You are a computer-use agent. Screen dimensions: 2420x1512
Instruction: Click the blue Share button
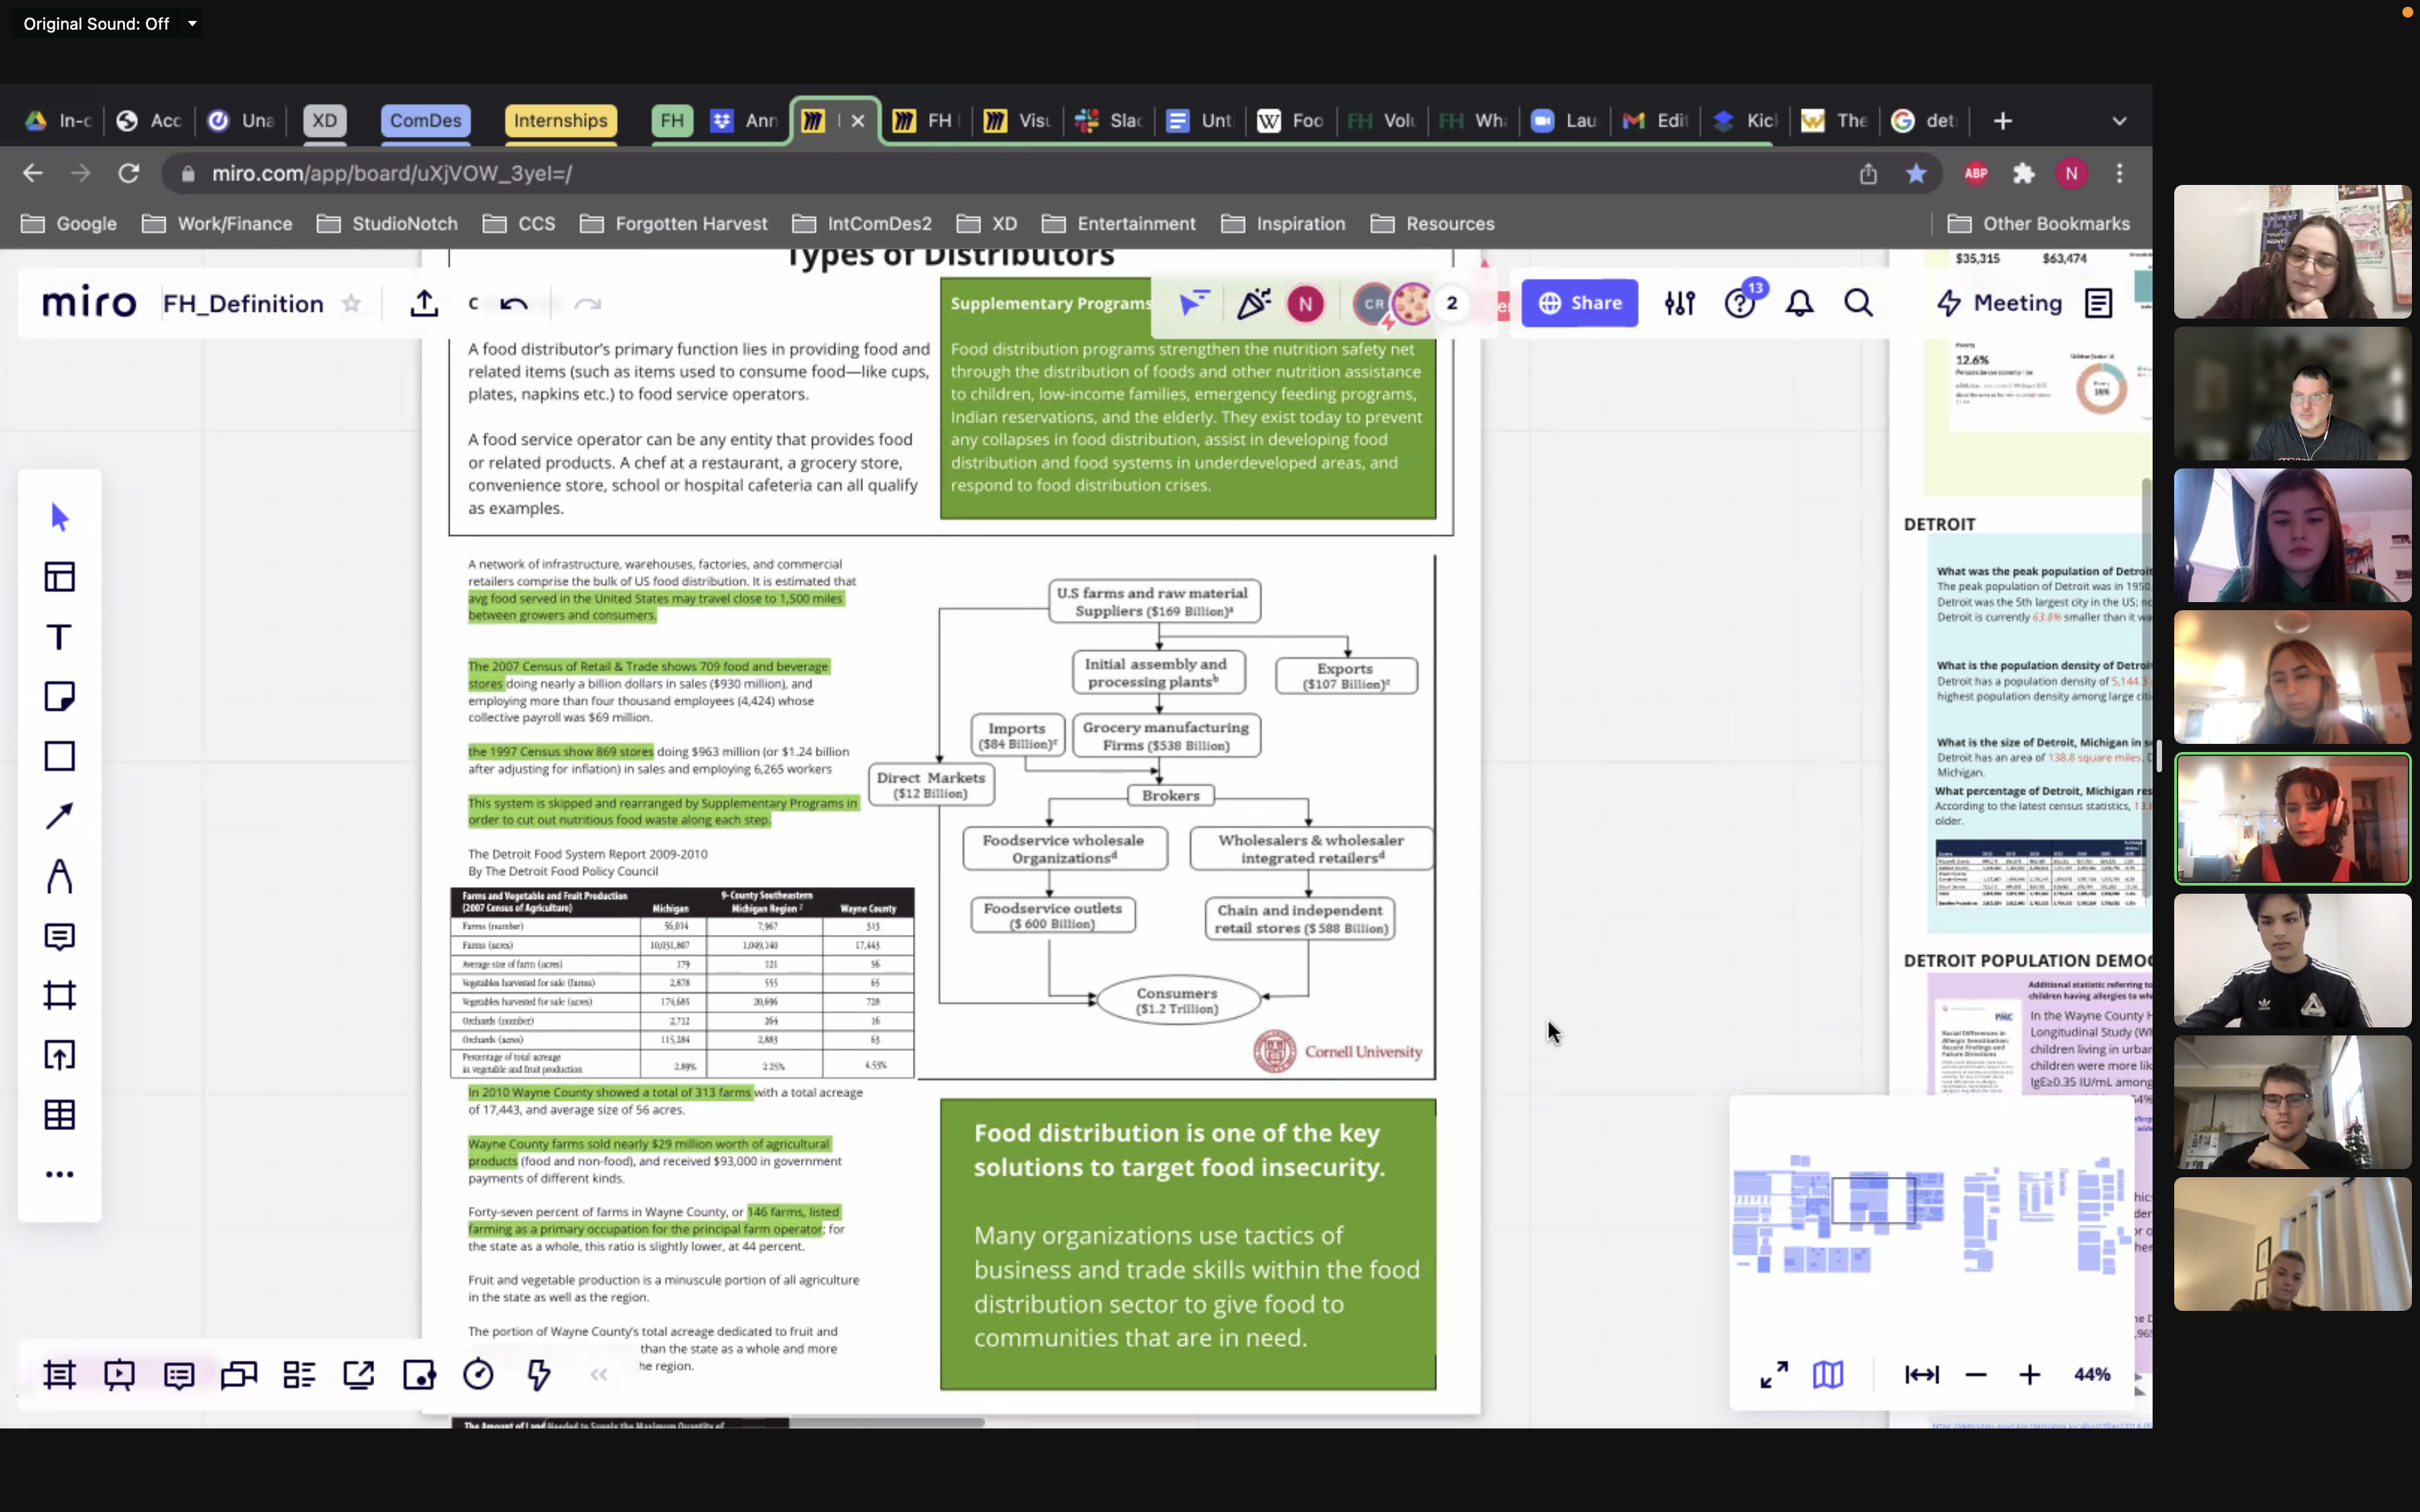pyautogui.click(x=1579, y=303)
